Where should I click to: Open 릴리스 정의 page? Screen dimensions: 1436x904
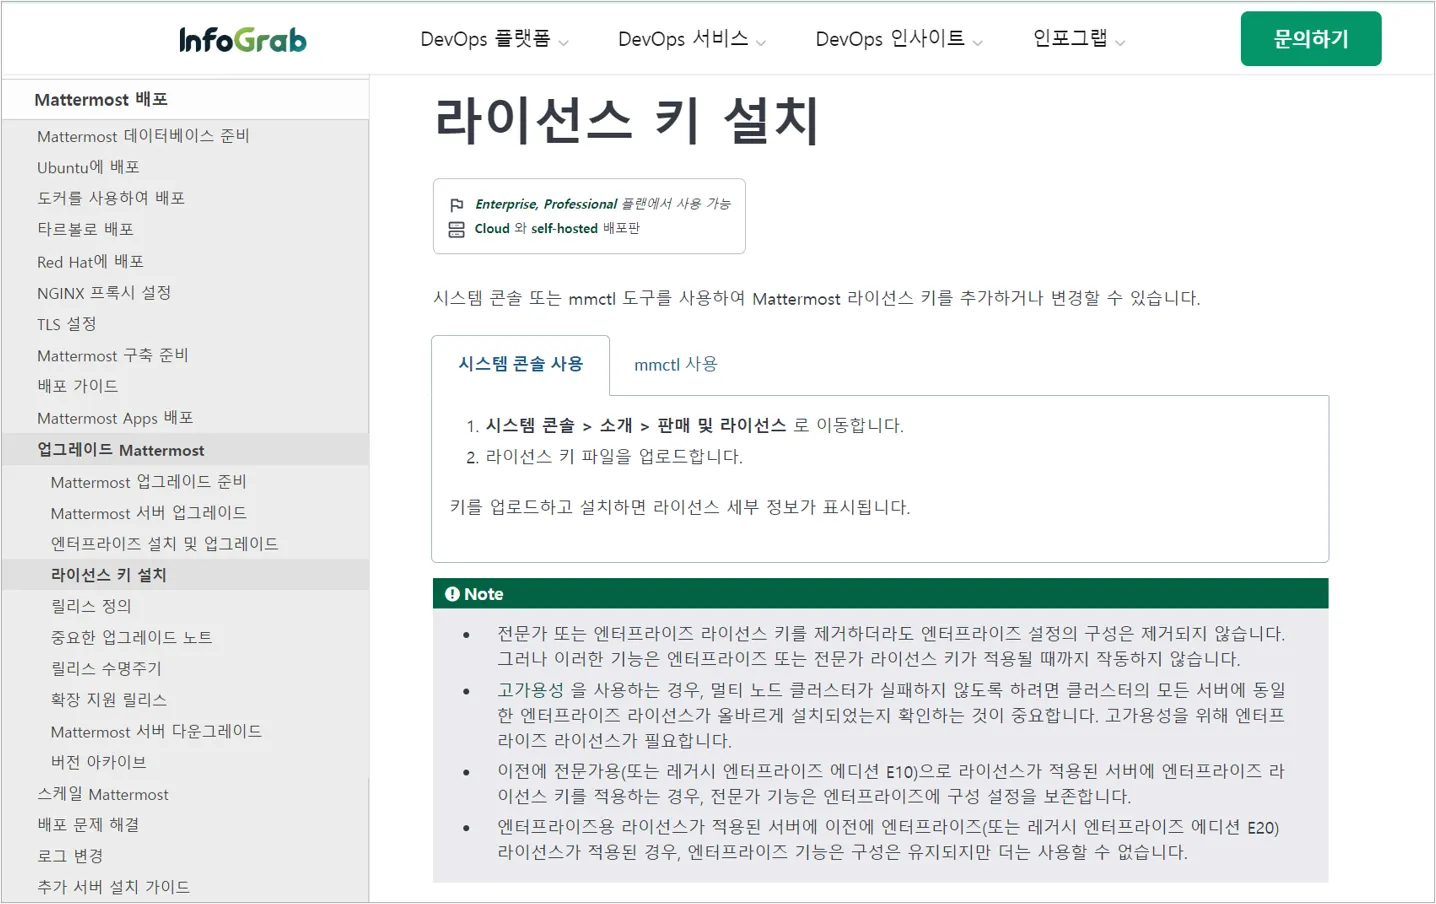pyautogui.click(x=91, y=606)
